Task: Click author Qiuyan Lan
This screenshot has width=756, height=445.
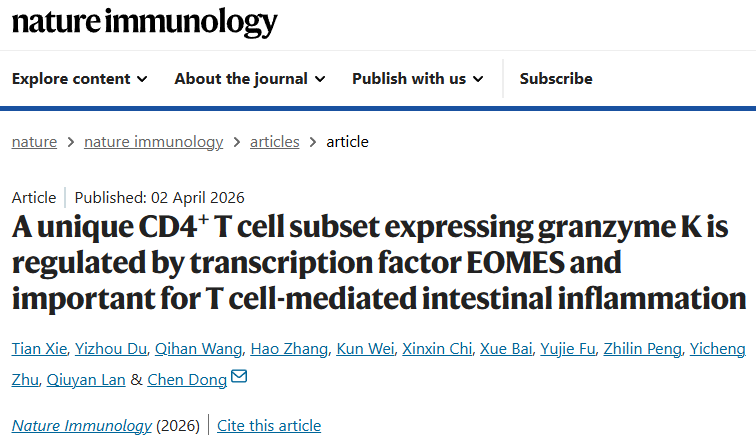Action: 83,379
